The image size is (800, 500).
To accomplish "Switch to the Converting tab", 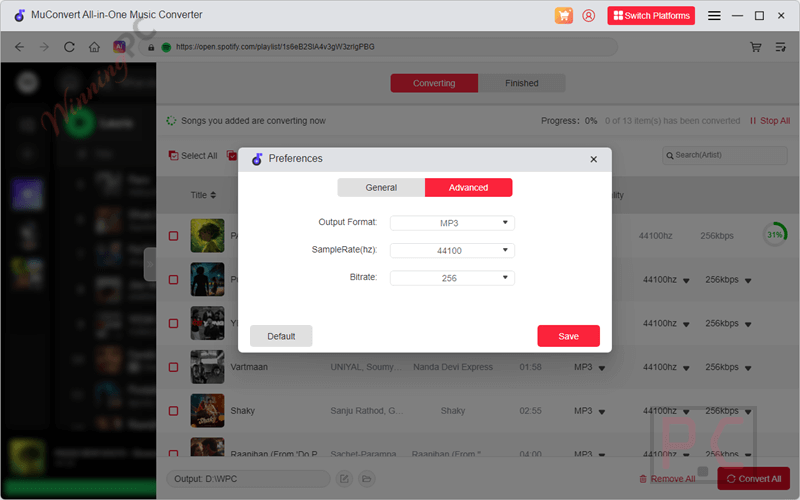I will point(434,83).
